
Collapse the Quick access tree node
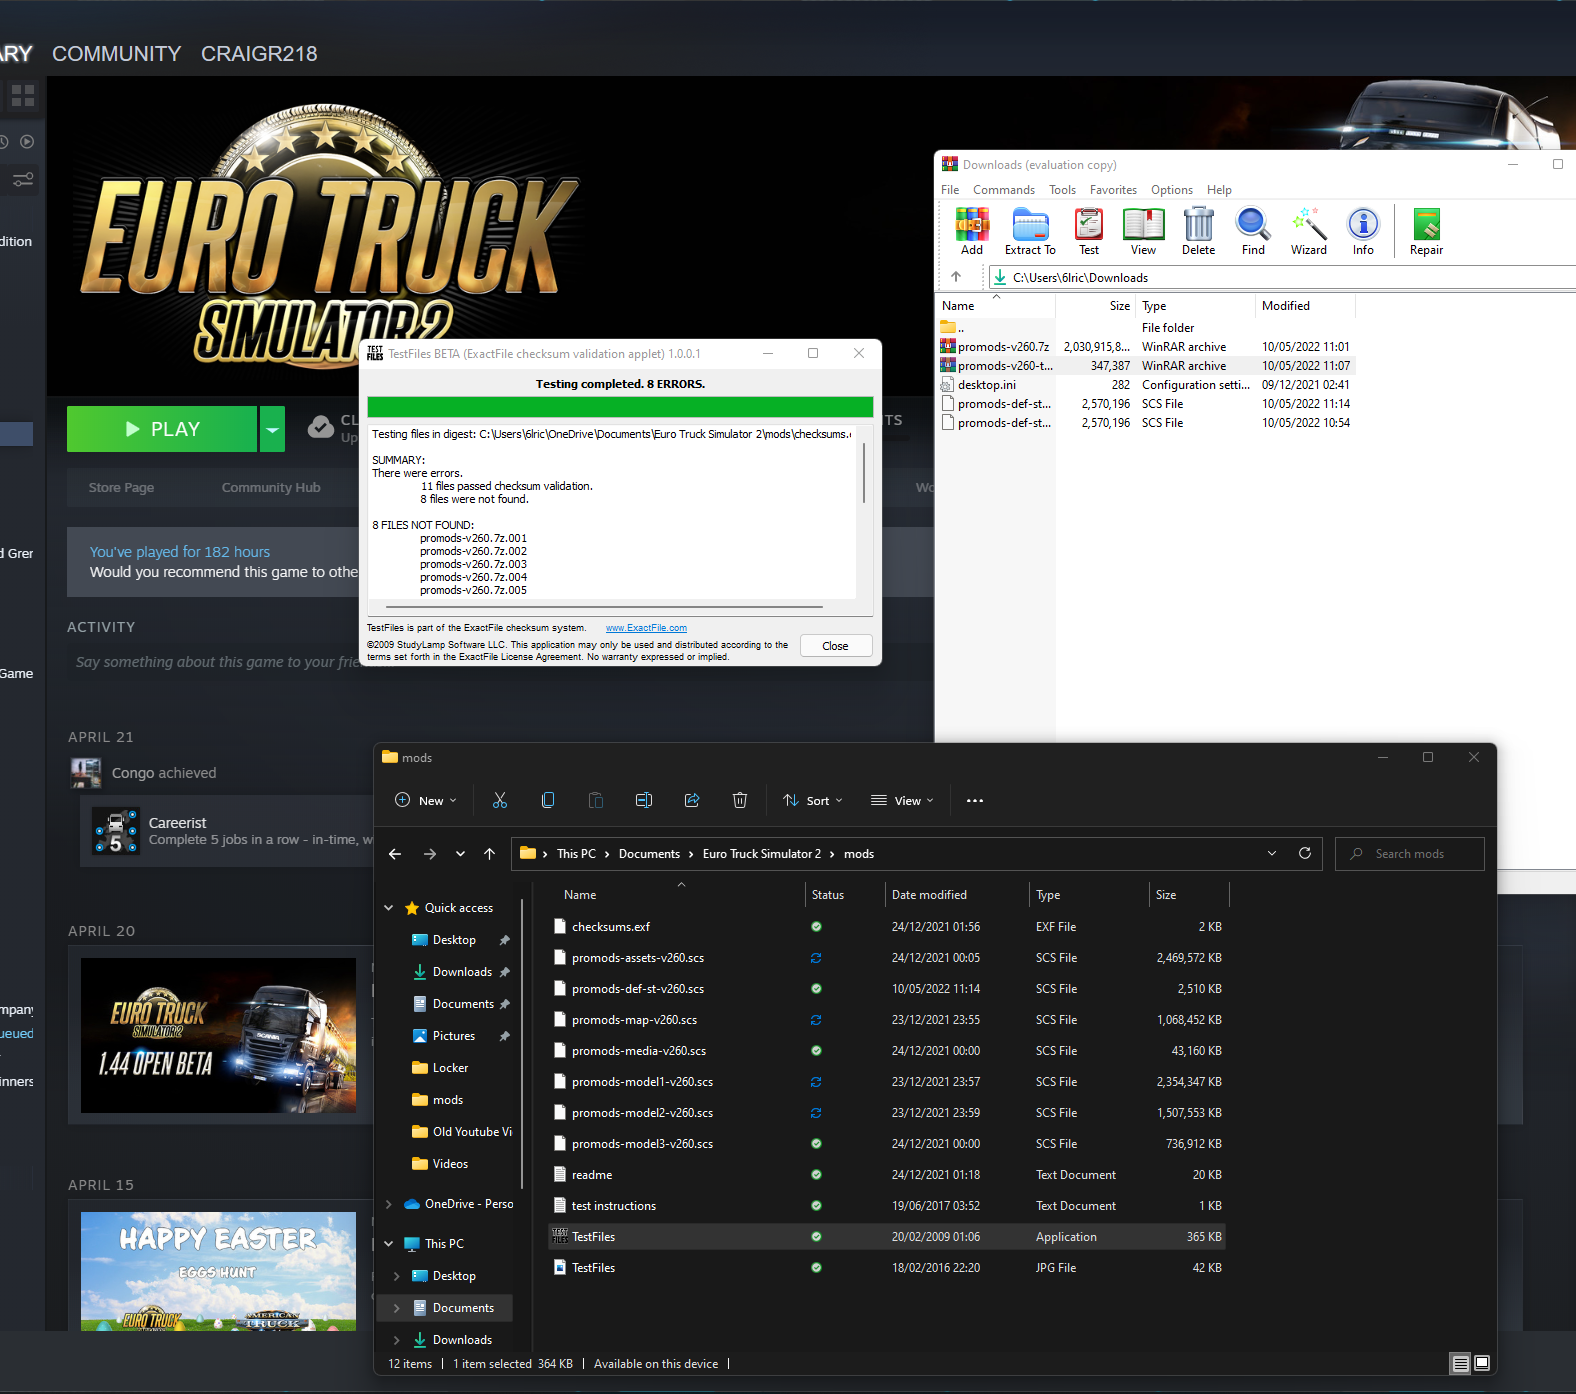point(389,908)
